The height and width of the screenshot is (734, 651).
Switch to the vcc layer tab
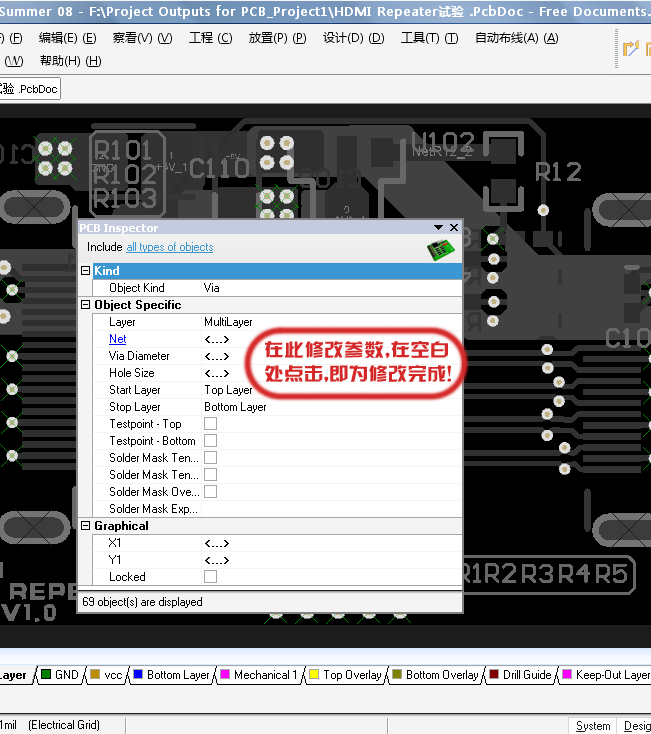pyautogui.click(x=107, y=675)
